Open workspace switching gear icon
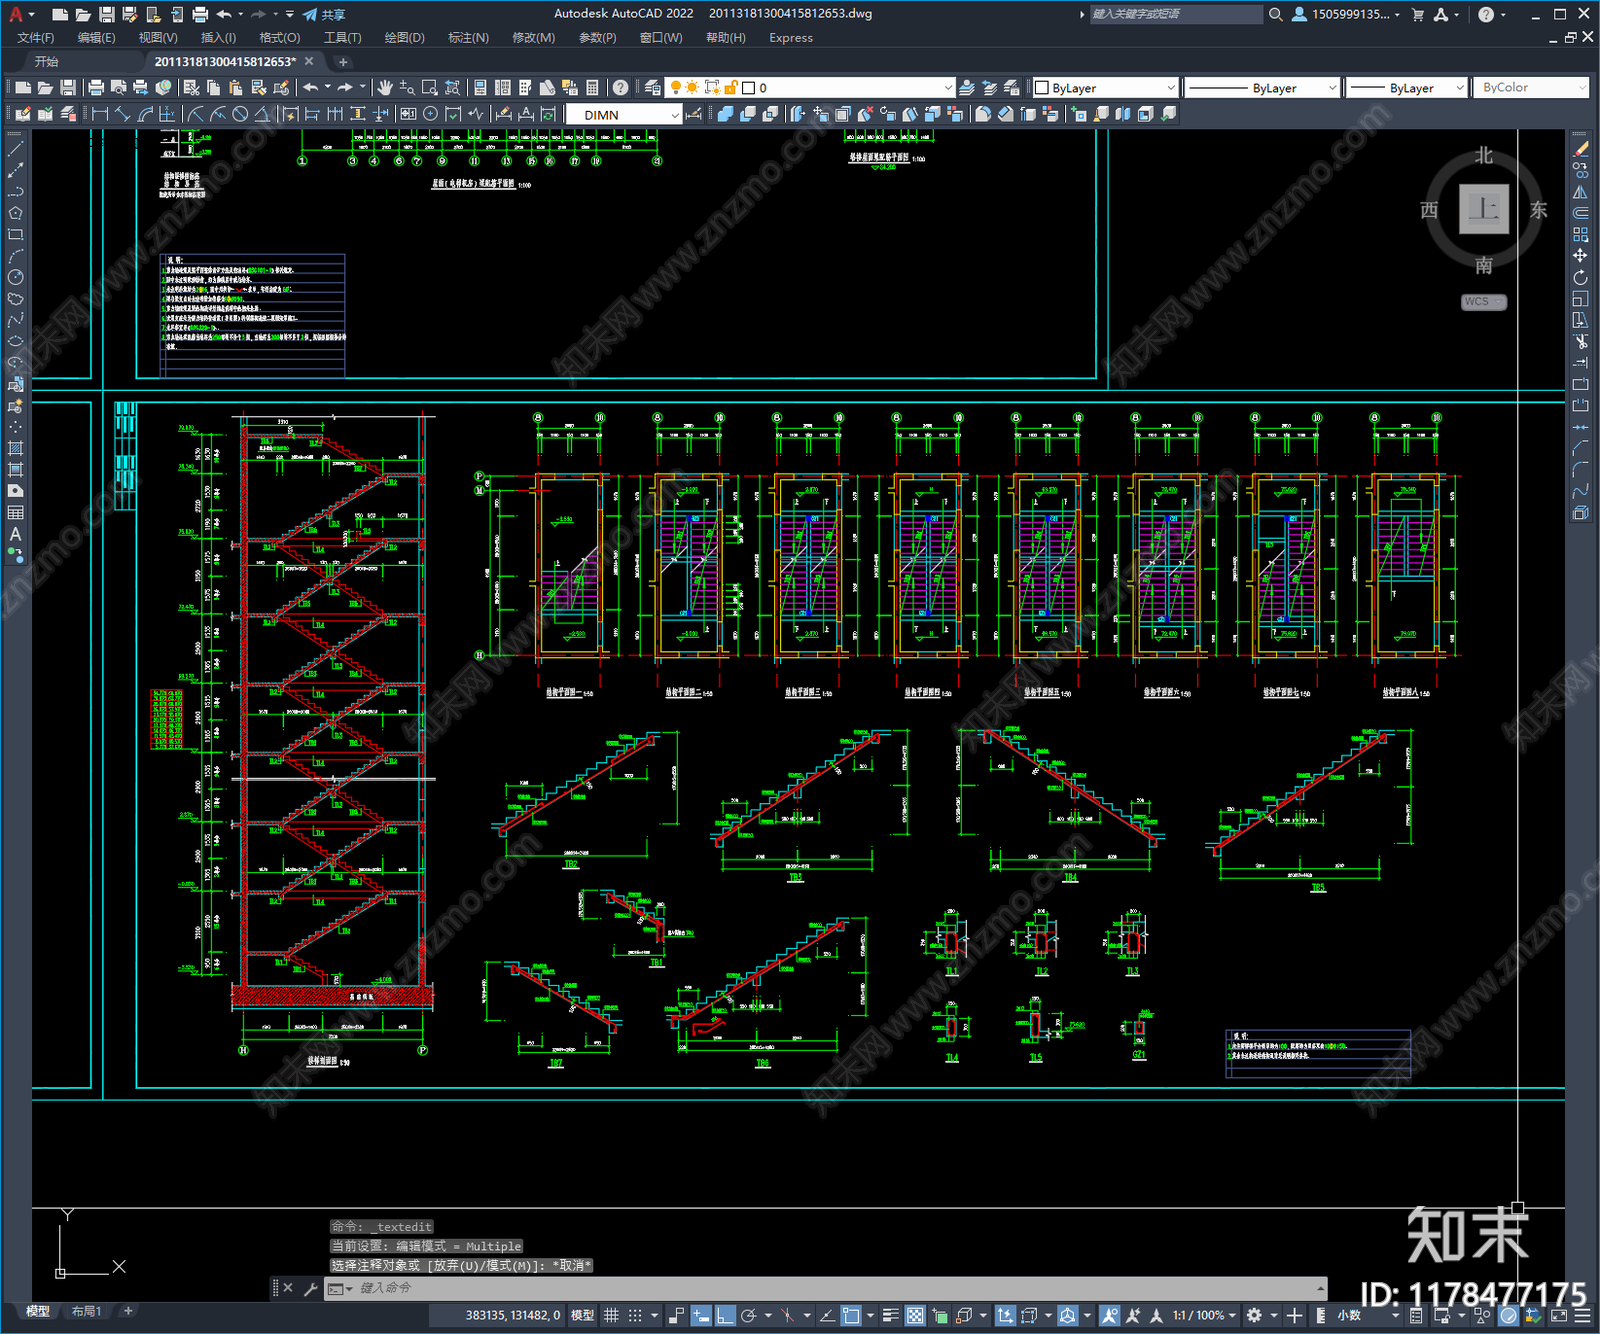 1254,1315
